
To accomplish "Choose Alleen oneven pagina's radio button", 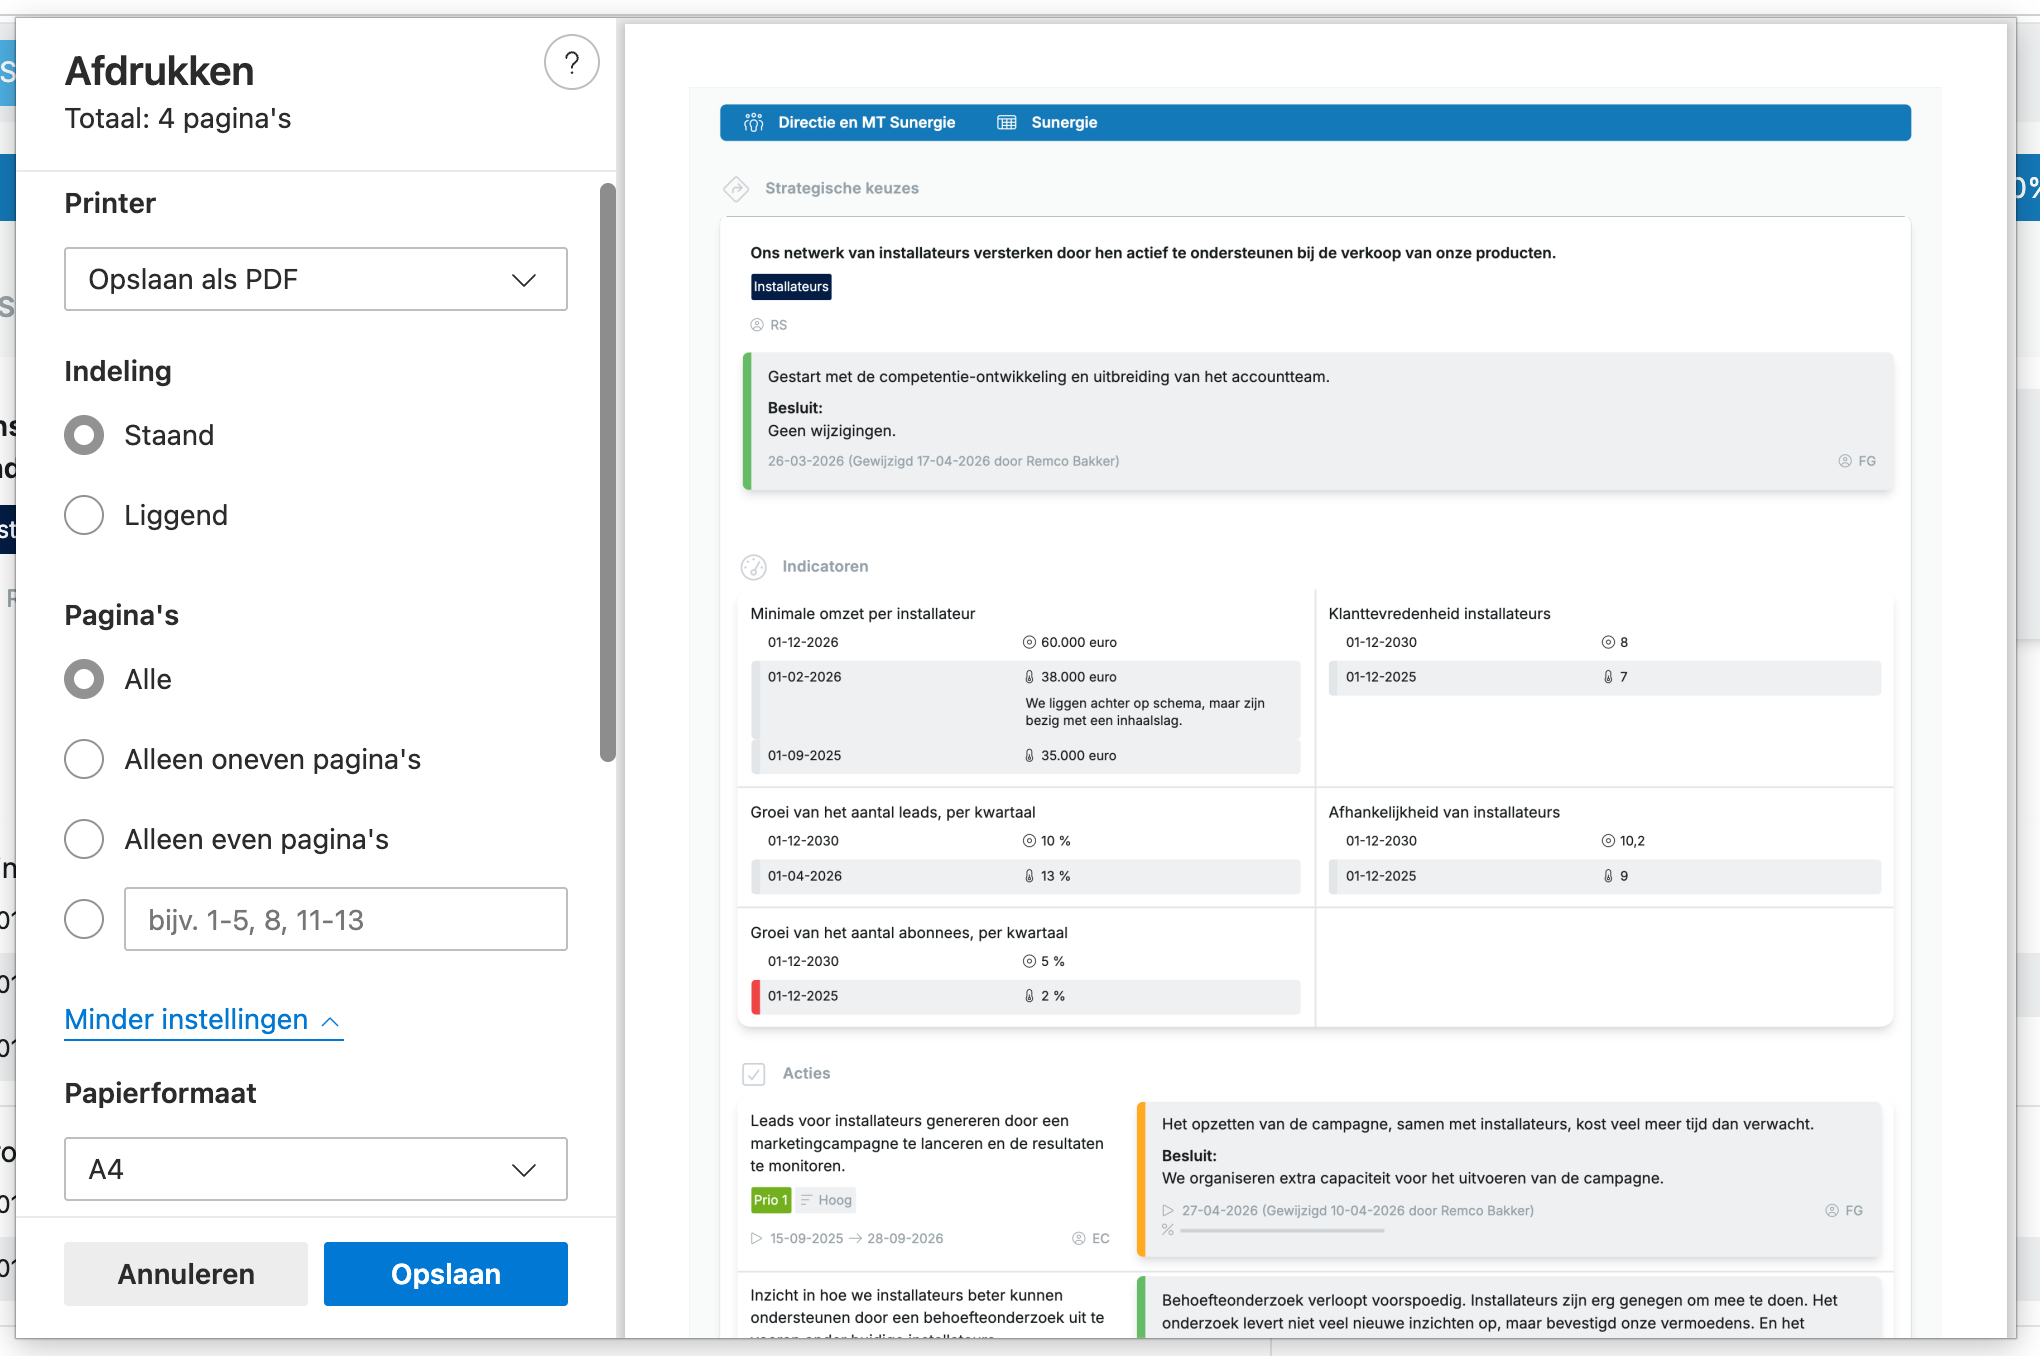I will click(84, 759).
